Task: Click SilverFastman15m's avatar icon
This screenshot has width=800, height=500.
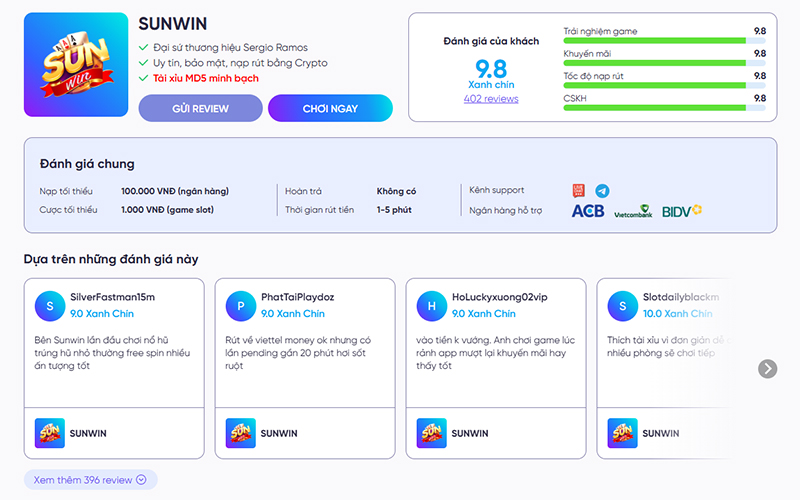Action: 50,306
